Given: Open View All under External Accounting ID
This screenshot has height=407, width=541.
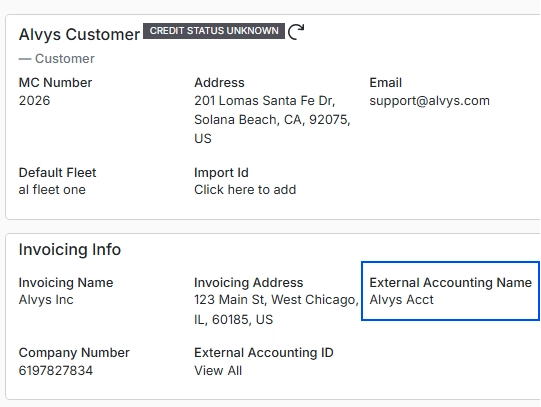Looking at the screenshot, I should point(218,371).
